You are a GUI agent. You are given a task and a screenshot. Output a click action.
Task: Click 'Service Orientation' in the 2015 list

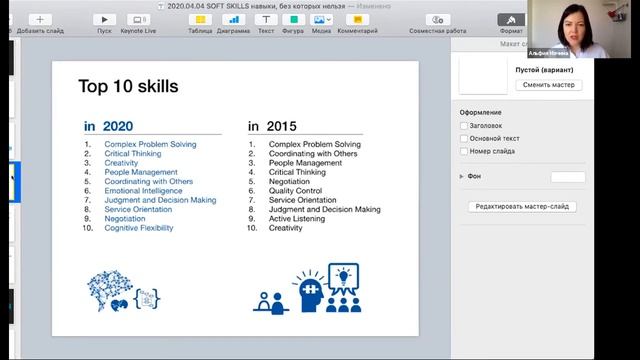click(302, 200)
